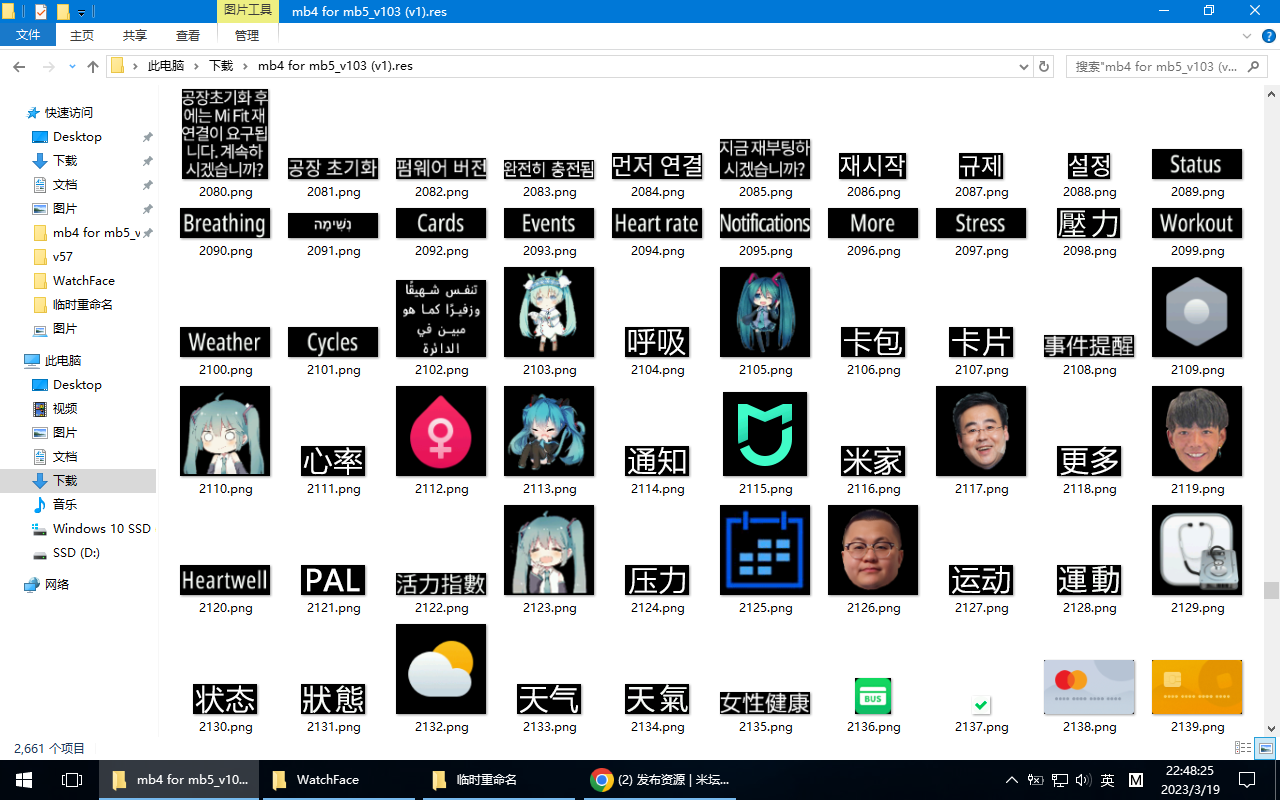Select the blue calendar icon 2125.png
1280x800 pixels.
tap(765, 550)
